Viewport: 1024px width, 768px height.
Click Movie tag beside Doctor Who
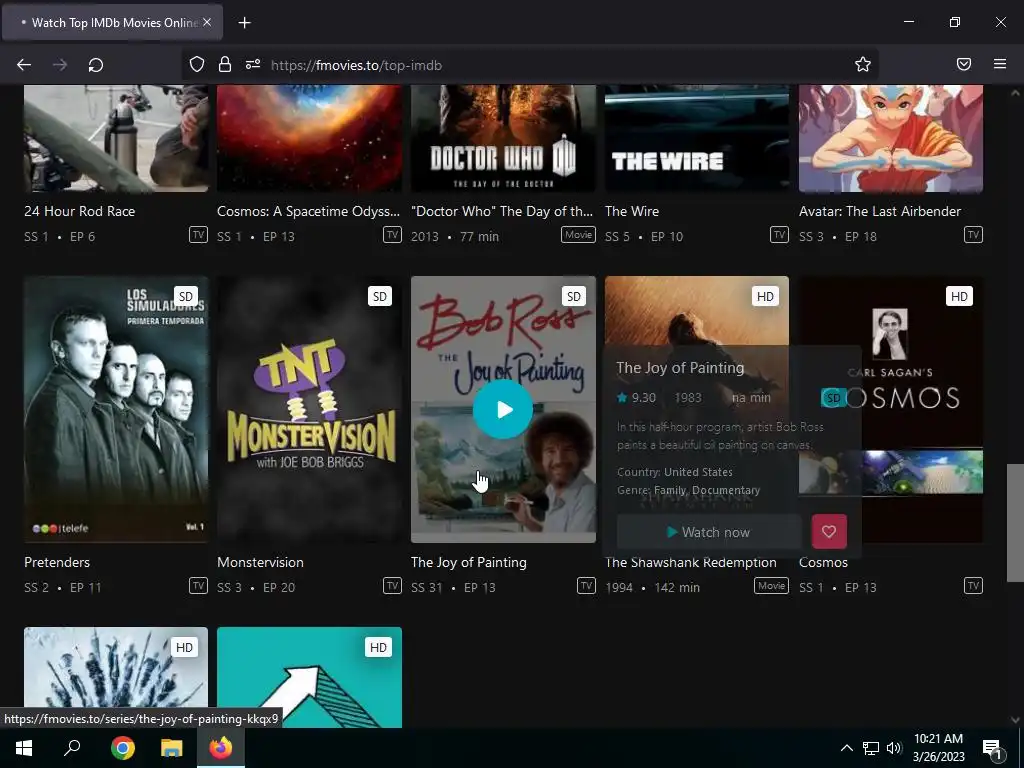click(578, 234)
